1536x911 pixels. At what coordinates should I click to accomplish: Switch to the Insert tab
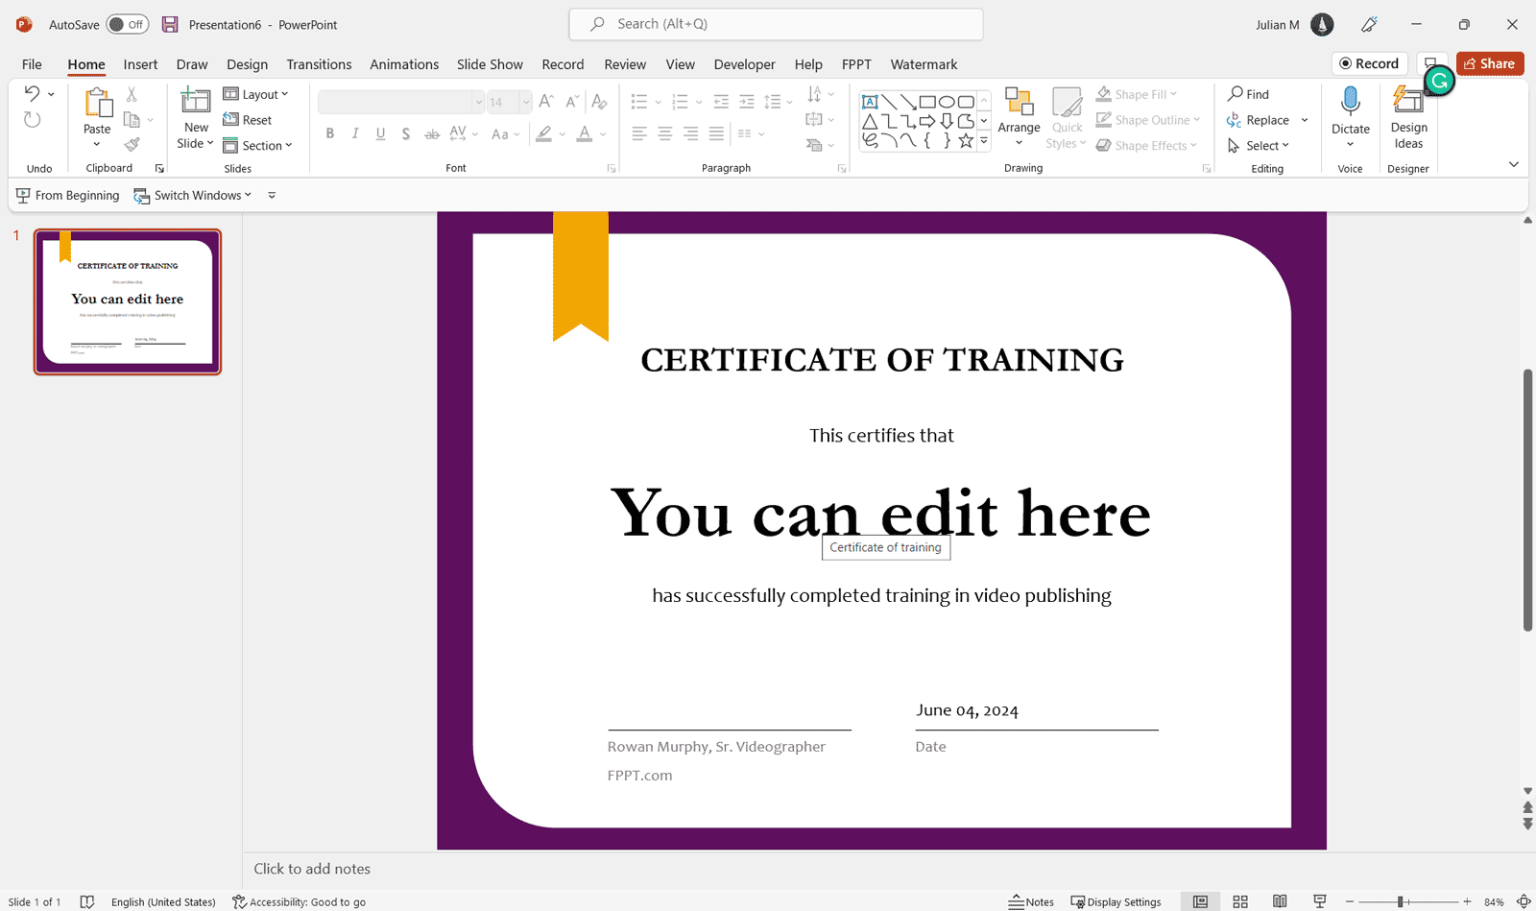pyautogui.click(x=140, y=64)
